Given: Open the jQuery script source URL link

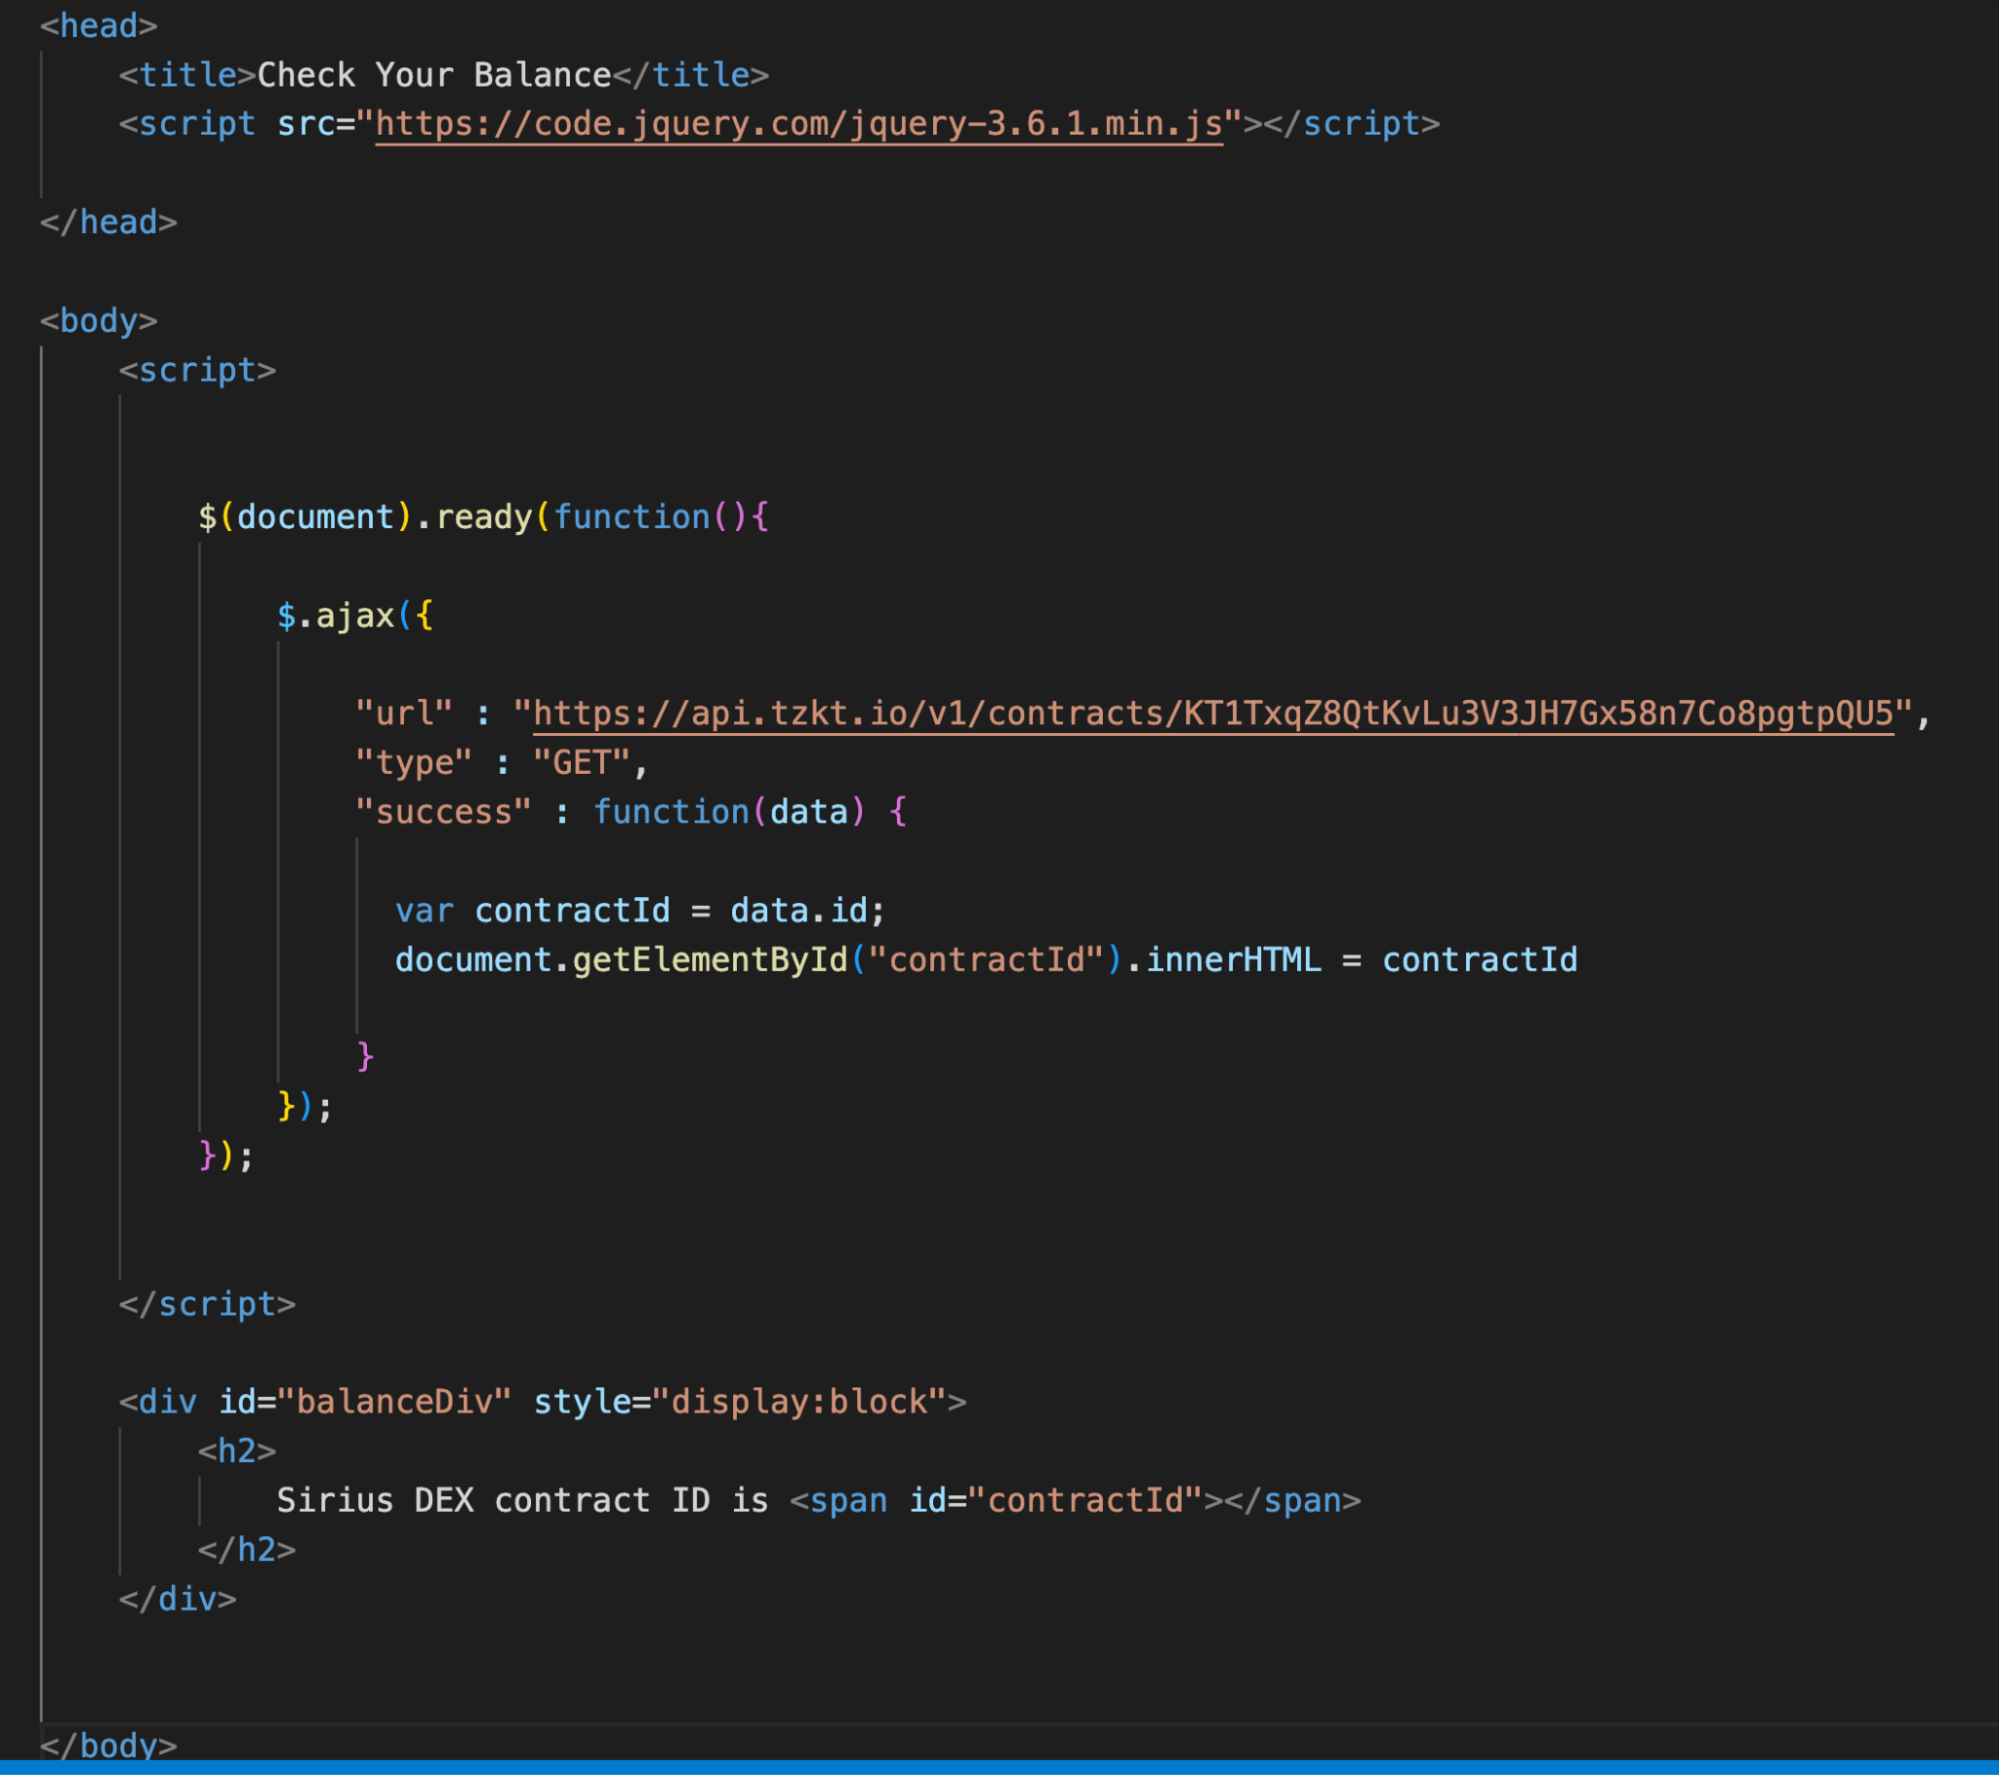Looking at the screenshot, I should point(798,124).
